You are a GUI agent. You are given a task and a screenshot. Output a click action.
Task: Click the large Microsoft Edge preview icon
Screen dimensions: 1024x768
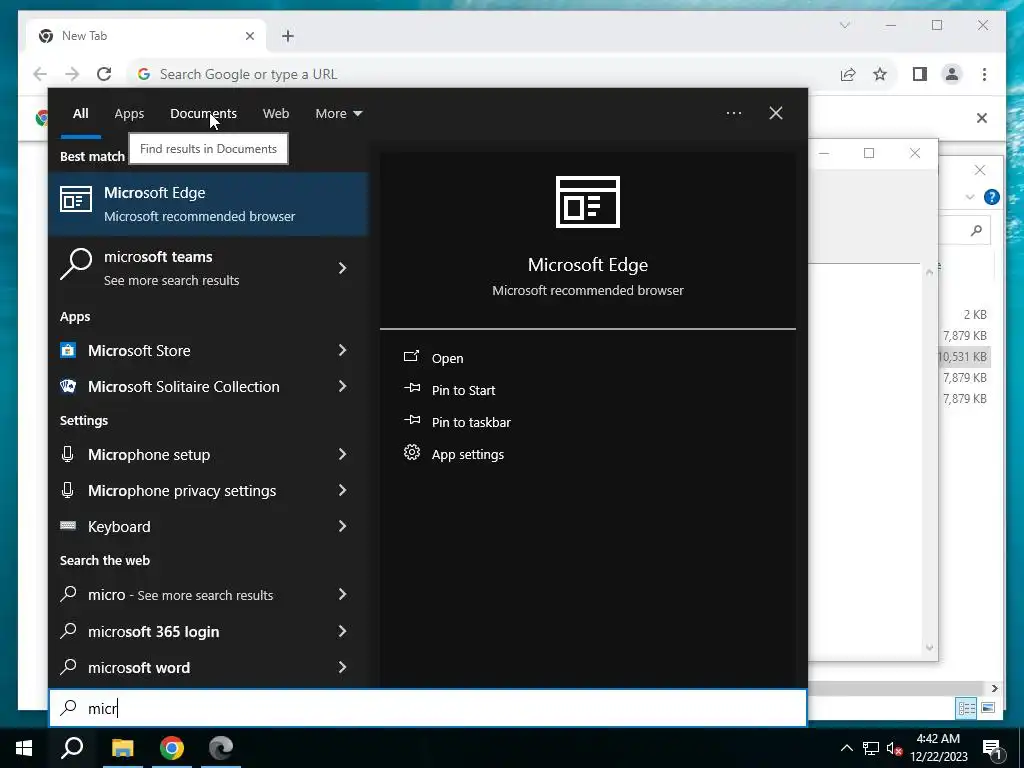pos(588,202)
